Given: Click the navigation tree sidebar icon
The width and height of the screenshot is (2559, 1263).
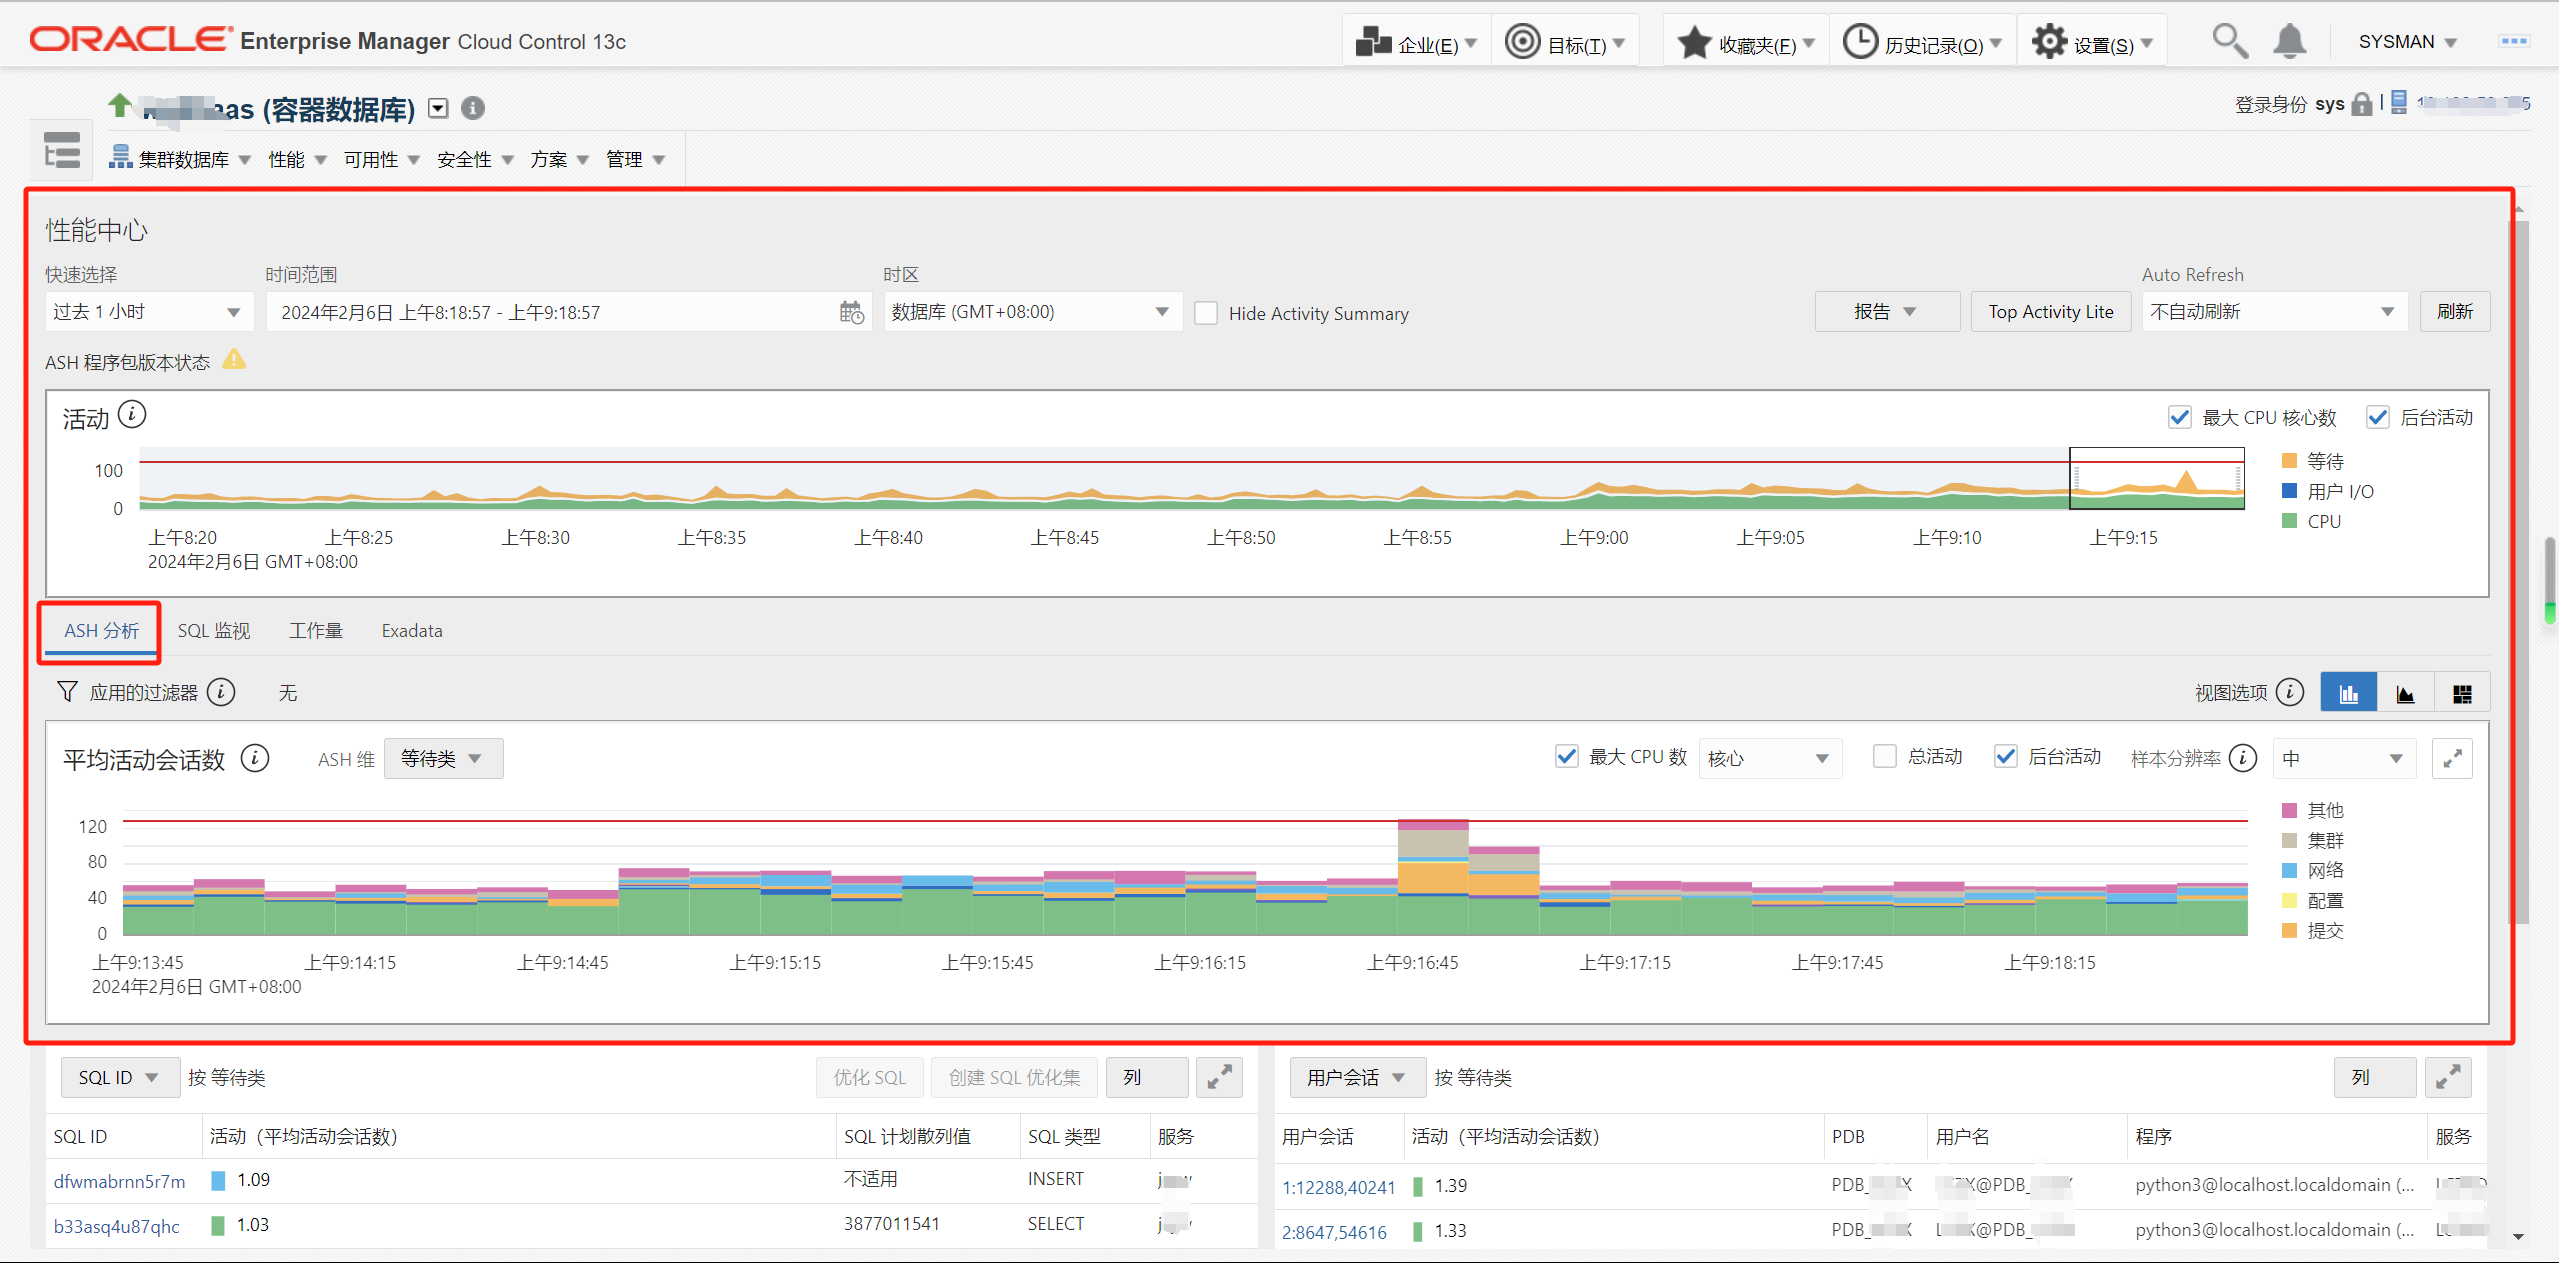Looking at the screenshot, I should [x=62, y=150].
